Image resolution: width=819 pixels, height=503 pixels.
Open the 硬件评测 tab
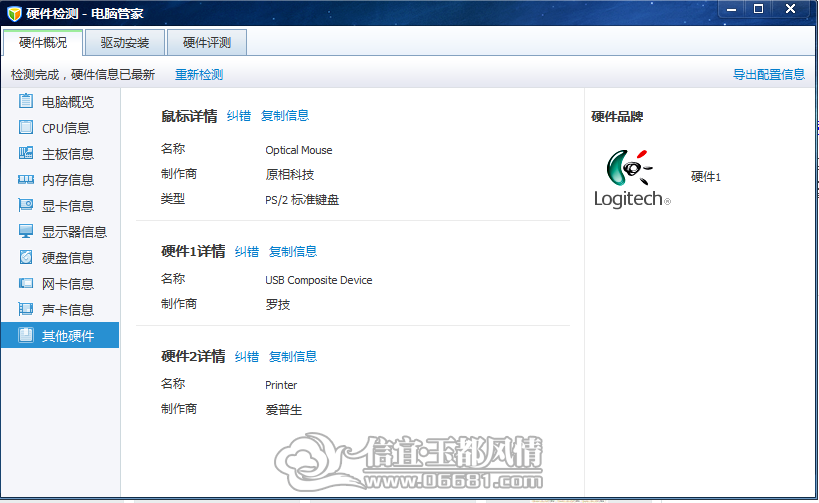click(207, 42)
